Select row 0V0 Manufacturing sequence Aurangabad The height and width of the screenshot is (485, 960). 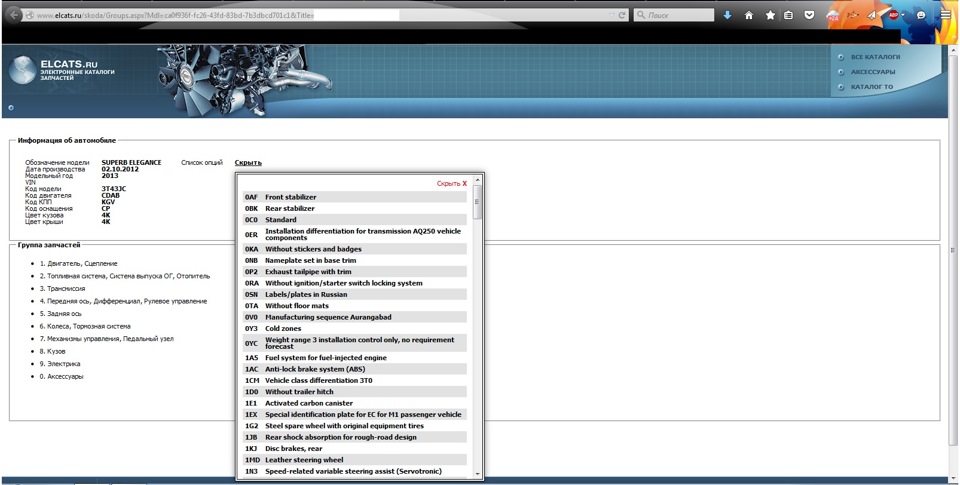[x=354, y=317]
